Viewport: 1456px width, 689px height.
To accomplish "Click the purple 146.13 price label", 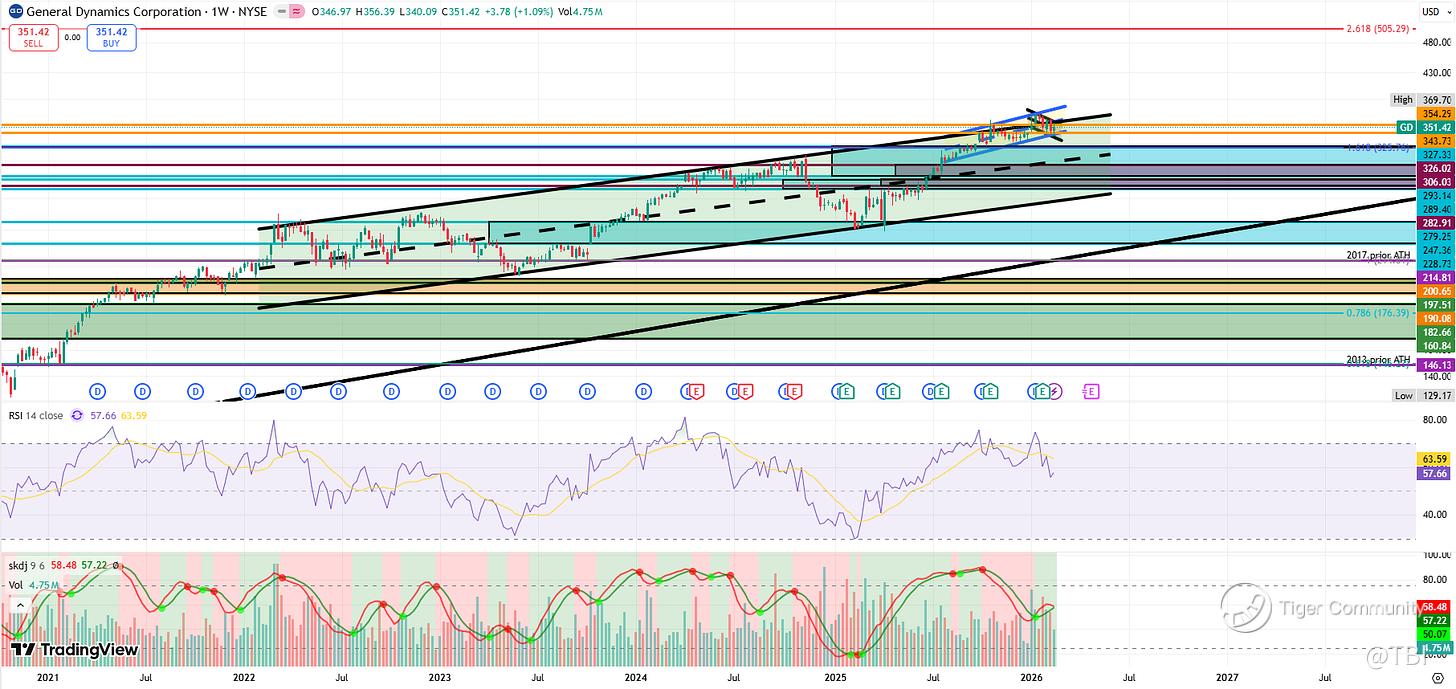I will point(1435,366).
